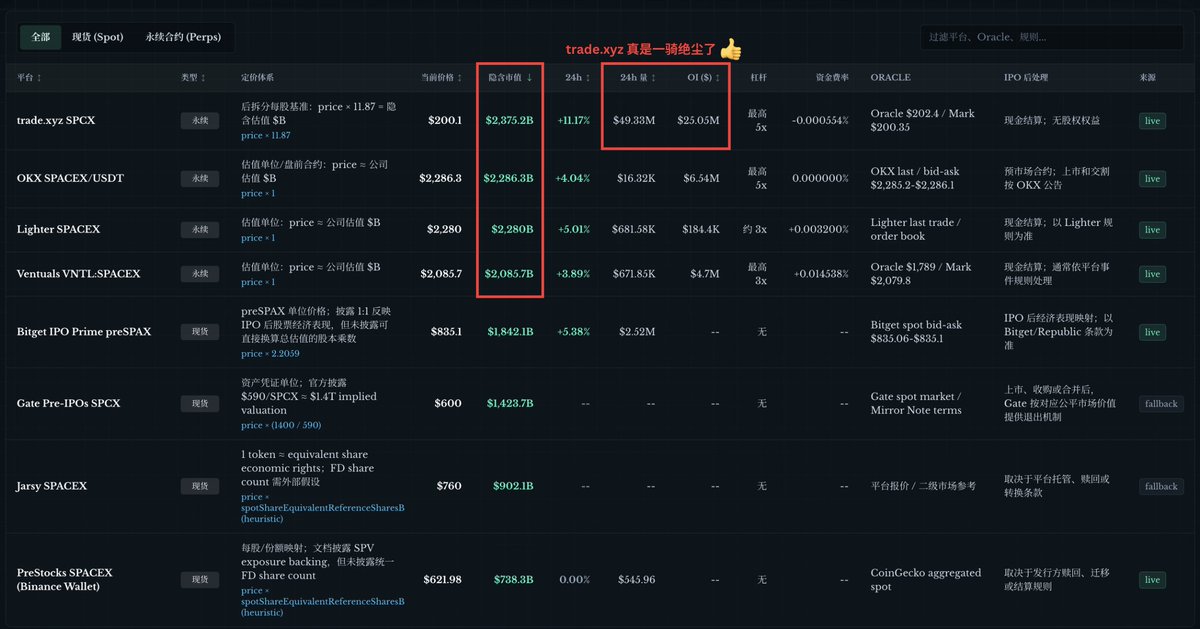Sort by OI ($) column header
This screenshot has height=629, width=1200.
click(701, 77)
